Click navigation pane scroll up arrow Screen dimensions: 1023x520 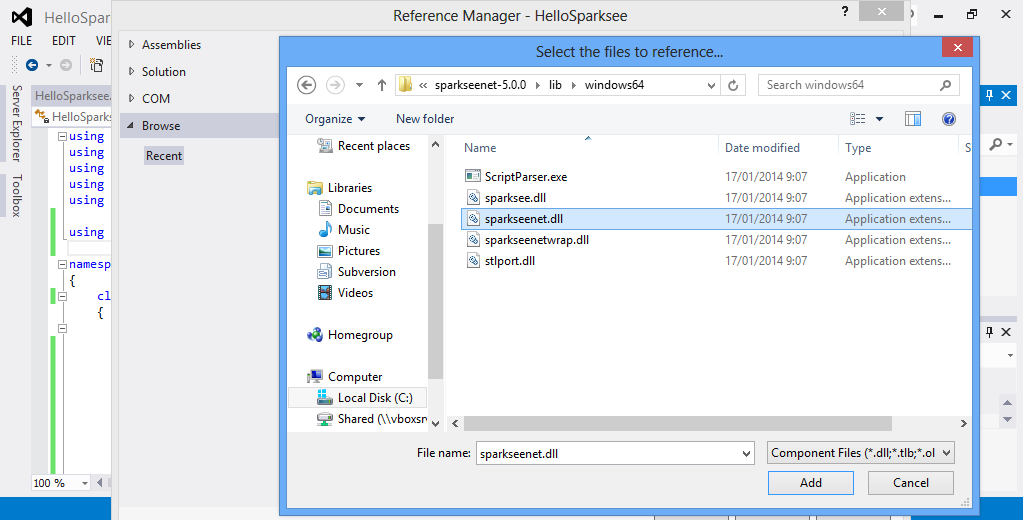point(436,144)
